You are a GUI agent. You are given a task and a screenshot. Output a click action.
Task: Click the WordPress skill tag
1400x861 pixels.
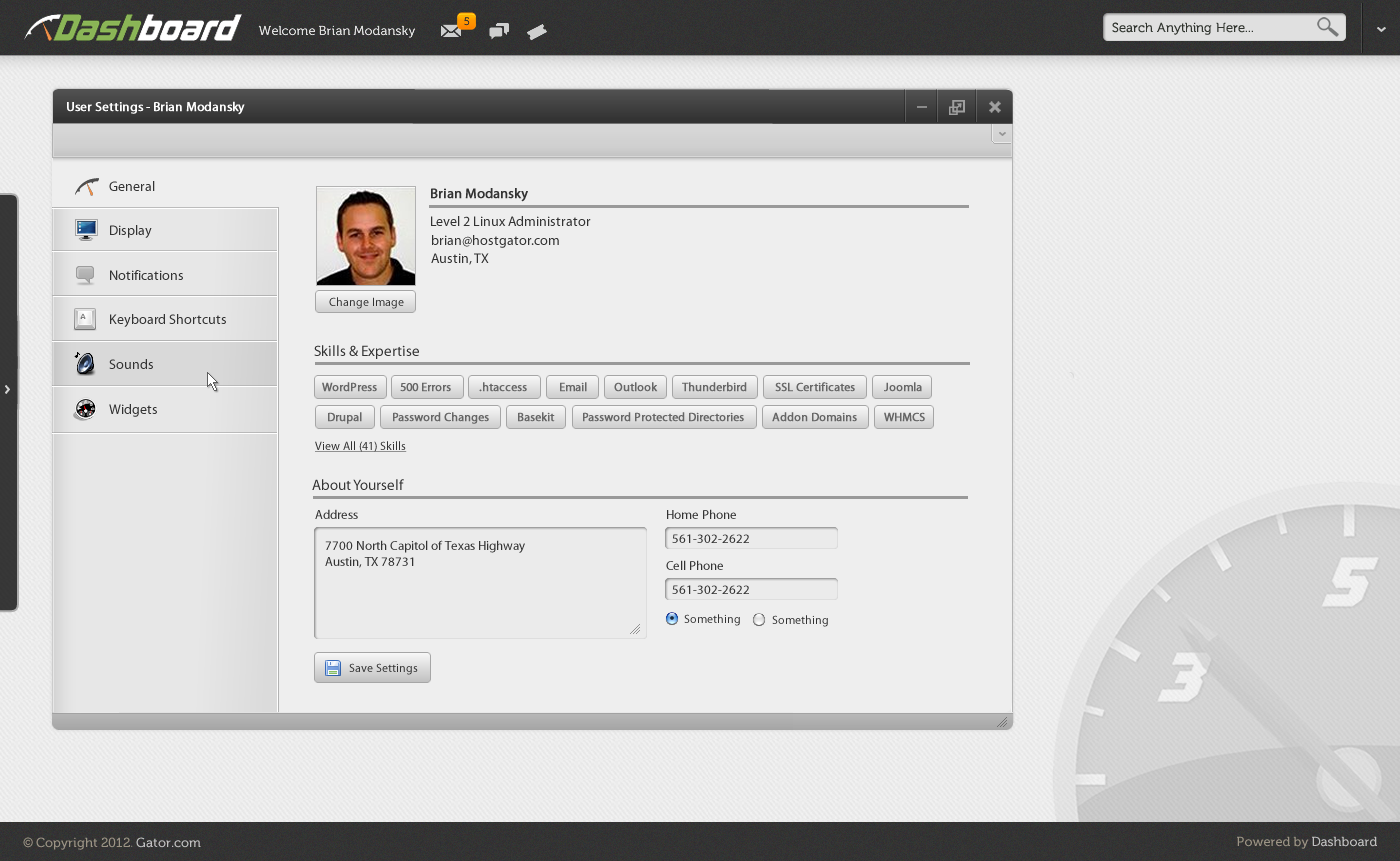(349, 387)
